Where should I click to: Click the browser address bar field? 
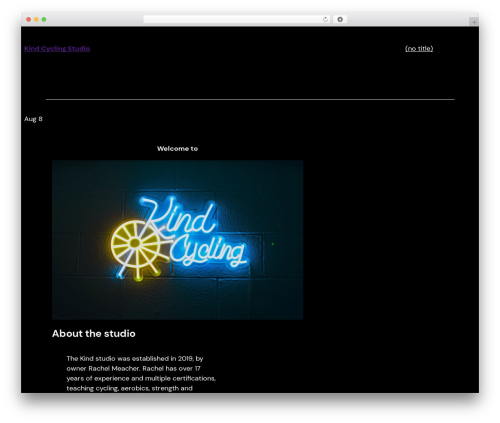pos(237,20)
